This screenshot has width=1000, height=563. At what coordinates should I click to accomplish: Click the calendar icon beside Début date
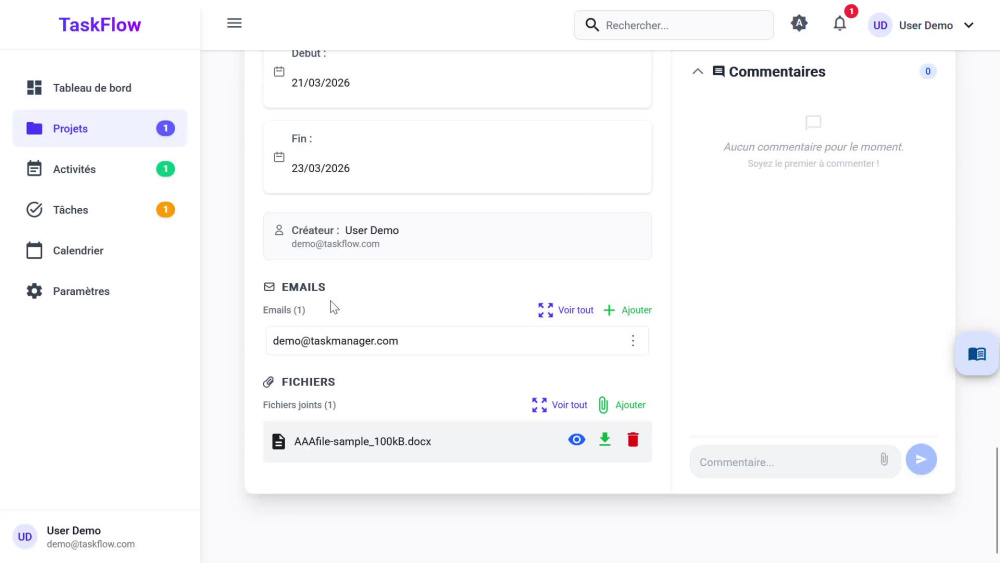pos(279,71)
